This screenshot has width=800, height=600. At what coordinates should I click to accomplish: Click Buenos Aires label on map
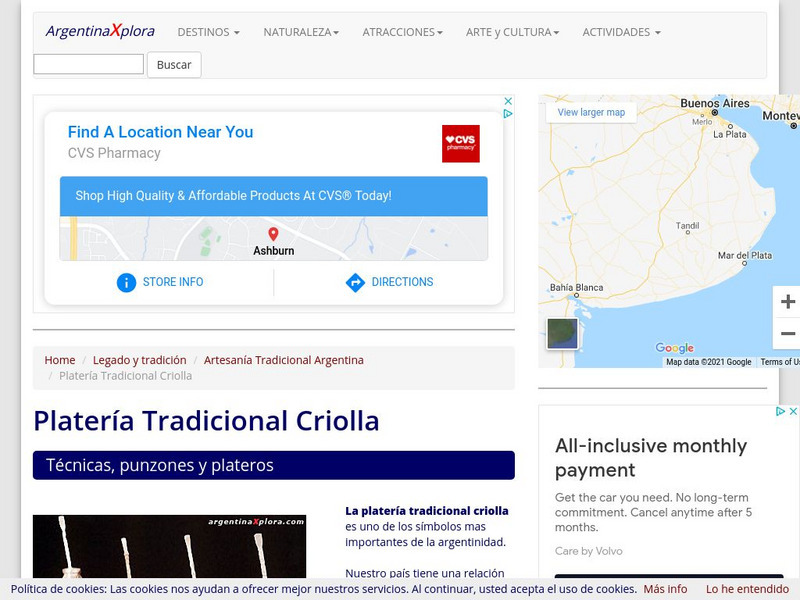[715, 104]
